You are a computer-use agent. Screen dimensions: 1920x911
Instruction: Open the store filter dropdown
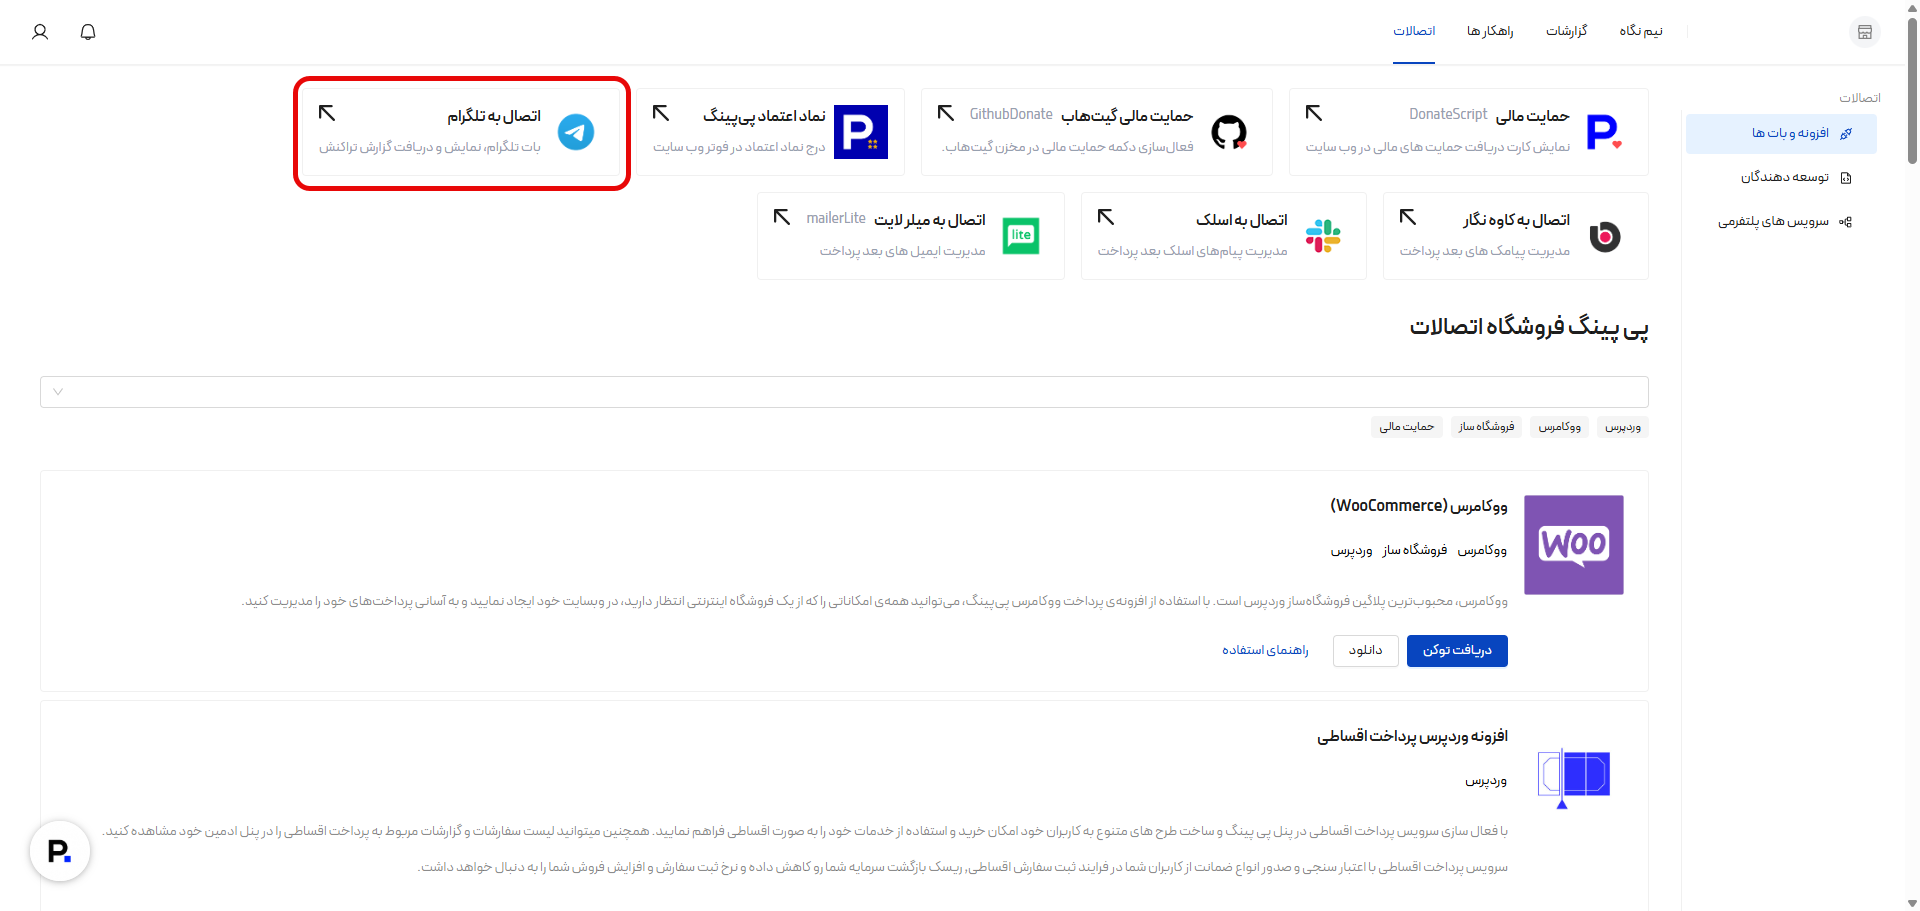coord(844,392)
